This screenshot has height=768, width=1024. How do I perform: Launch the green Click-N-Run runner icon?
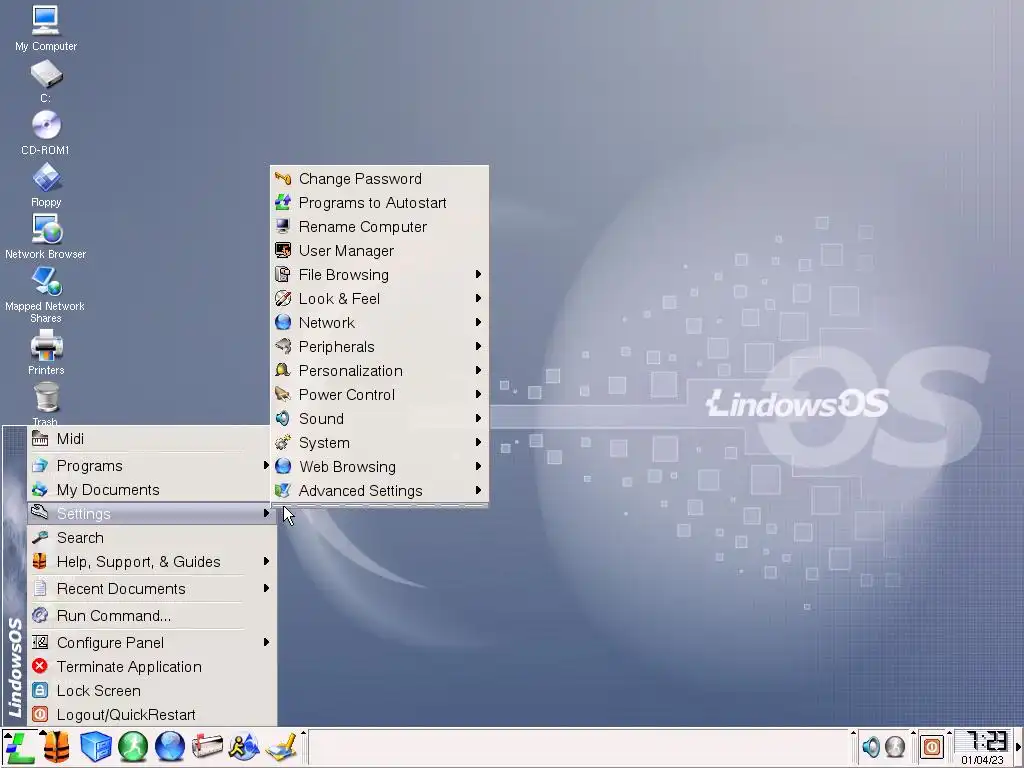133,747
